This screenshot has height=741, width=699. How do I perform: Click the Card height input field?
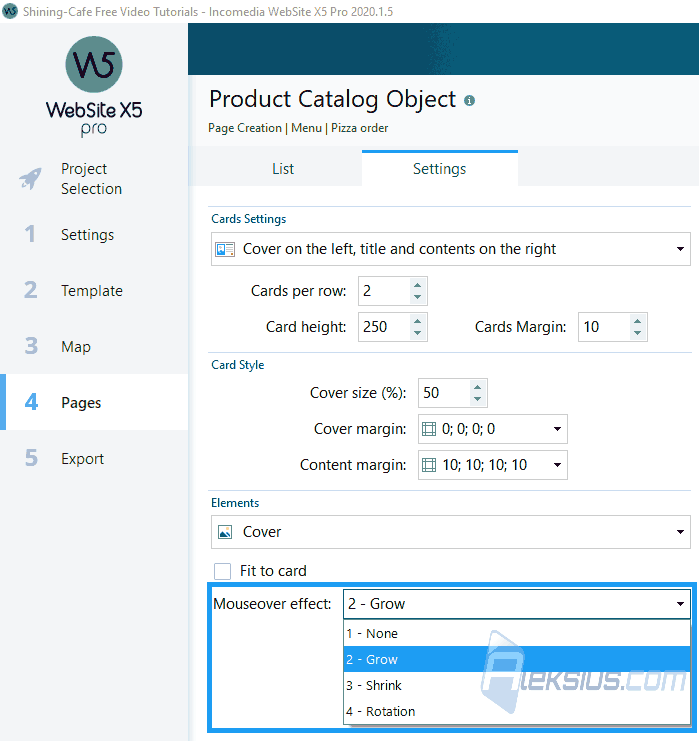[x=385, y=327]
